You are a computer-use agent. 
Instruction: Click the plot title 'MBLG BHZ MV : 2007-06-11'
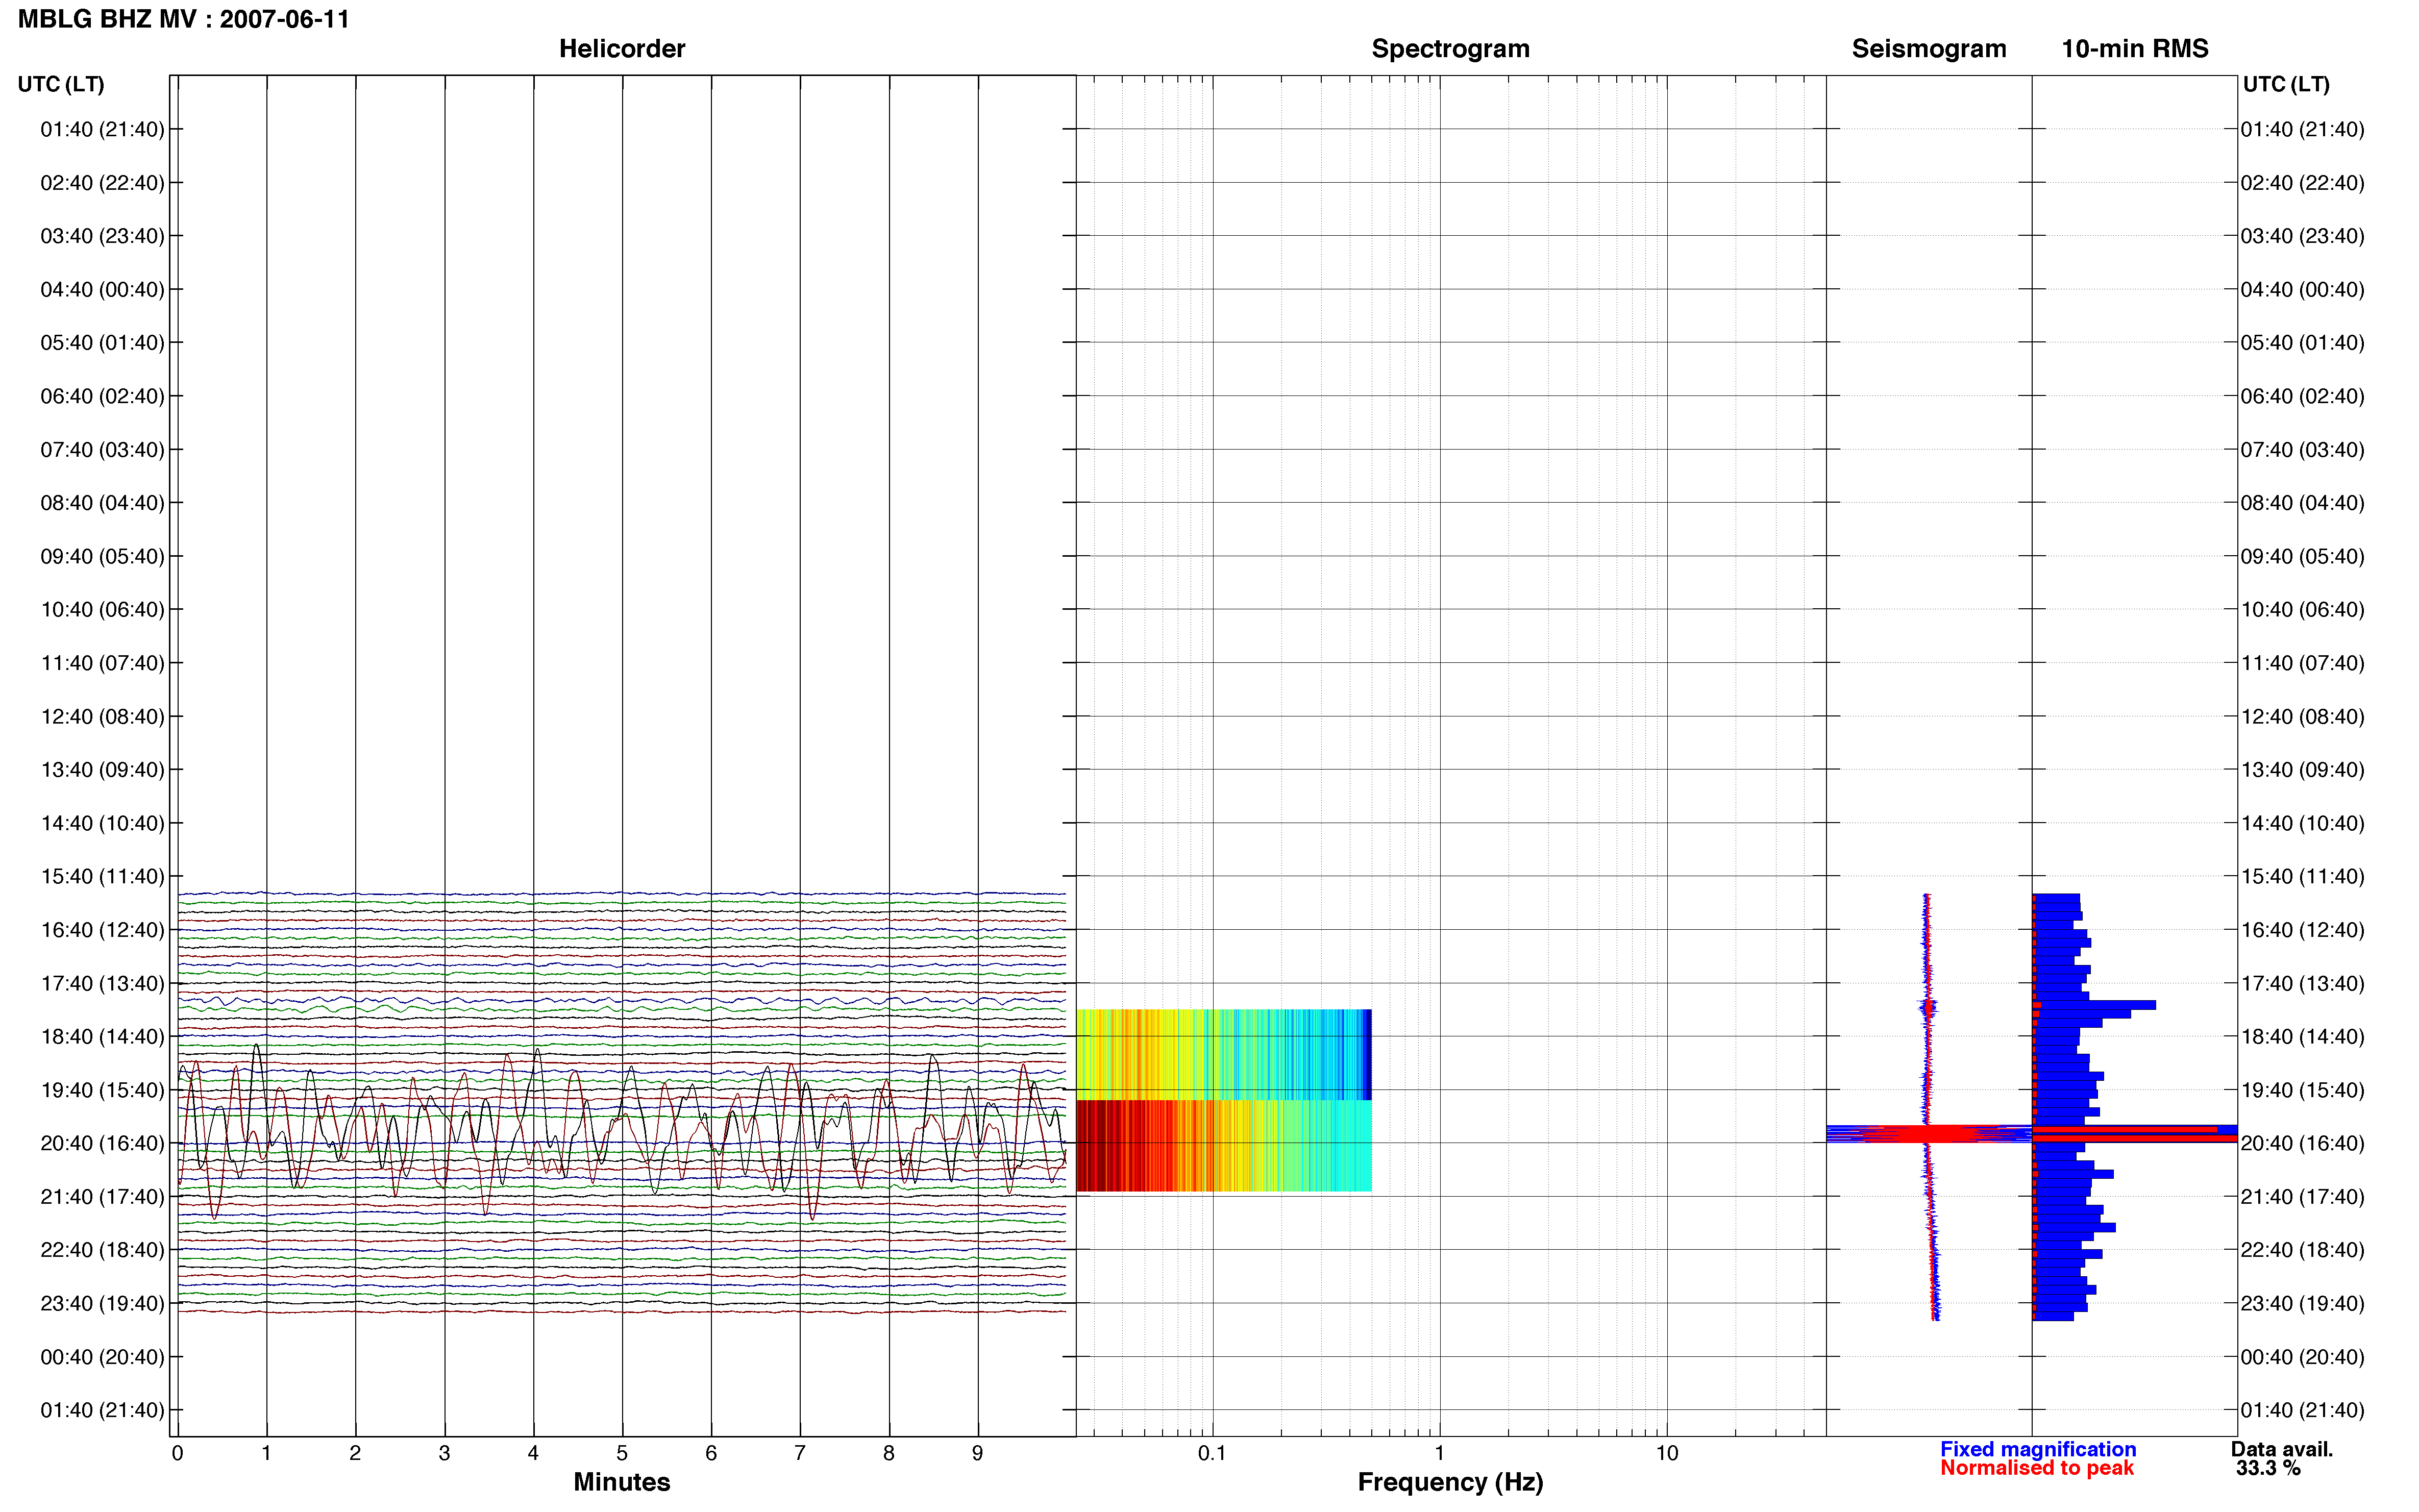tap(184, 19)
